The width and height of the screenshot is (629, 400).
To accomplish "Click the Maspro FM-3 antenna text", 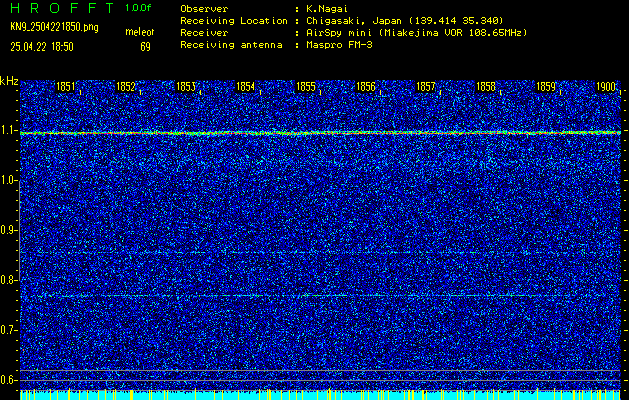I will (x=339, y=45).
